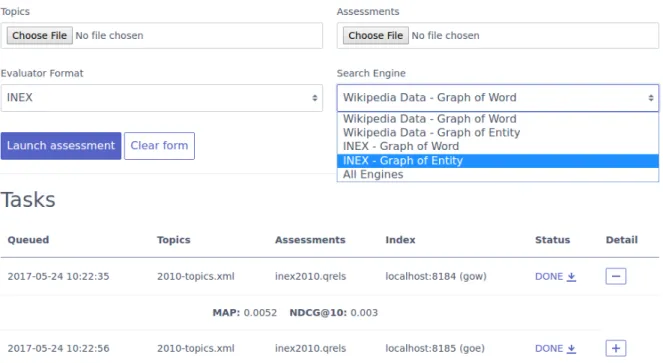This screenshot has width=663, height=363.
Task: Select 'Wikipedia Data - Graph of Word' option in list
Action: [498, 119]
